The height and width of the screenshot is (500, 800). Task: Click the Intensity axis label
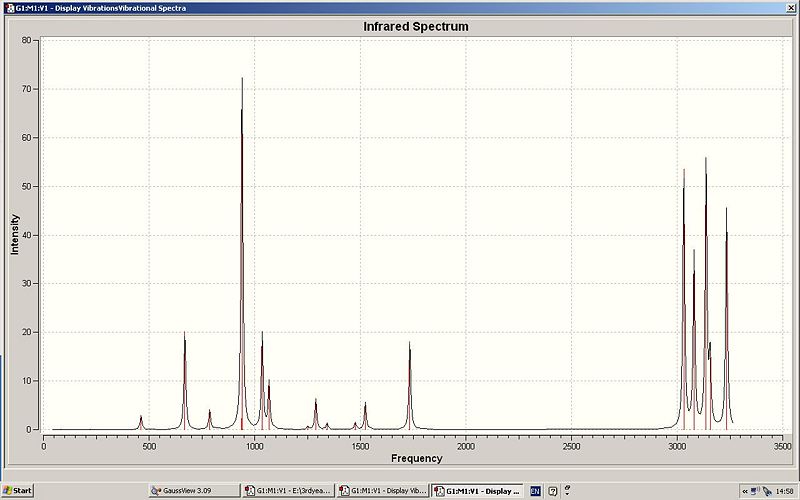[x=14, y=234]
